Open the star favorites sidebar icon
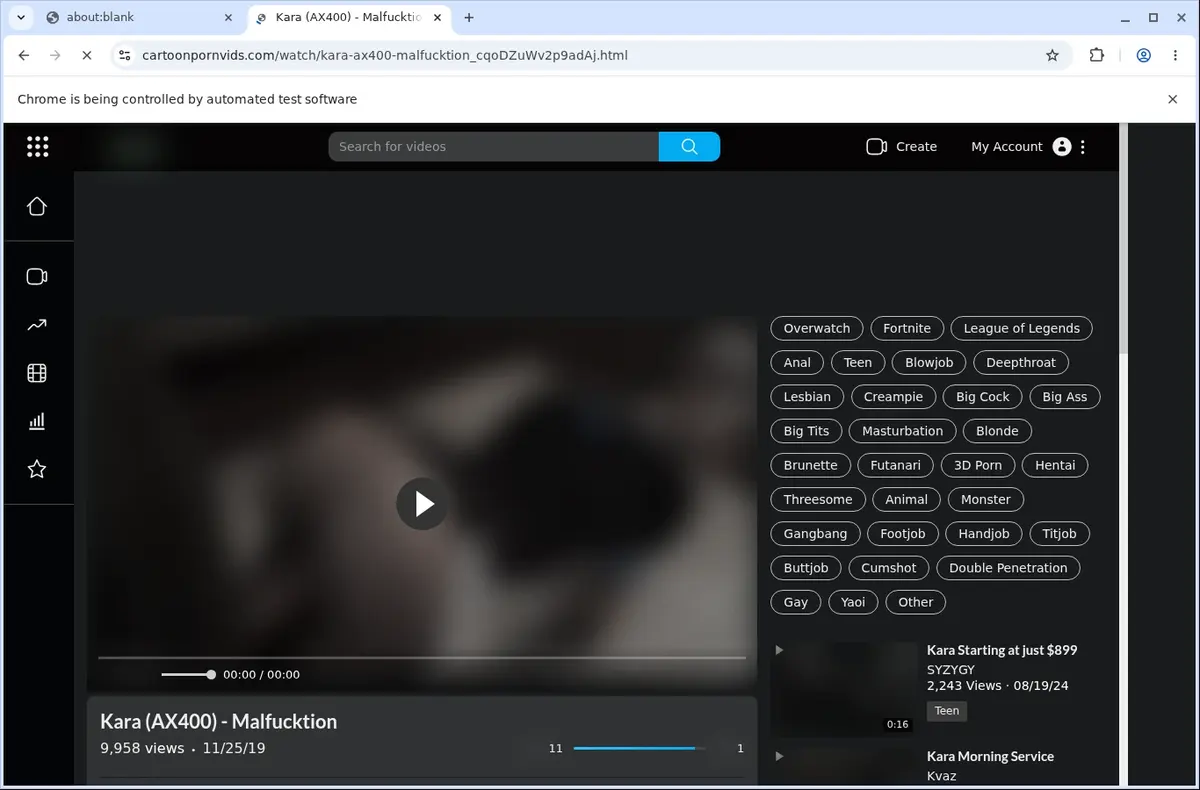This screenshot has height=790, width=1200. pos(37,469)
